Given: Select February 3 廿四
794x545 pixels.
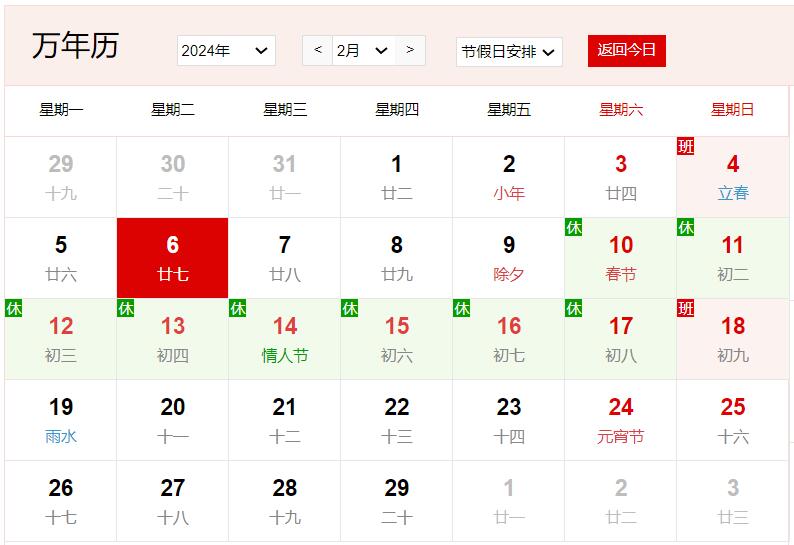Looking at the screenshot, I should click(620, 177).
